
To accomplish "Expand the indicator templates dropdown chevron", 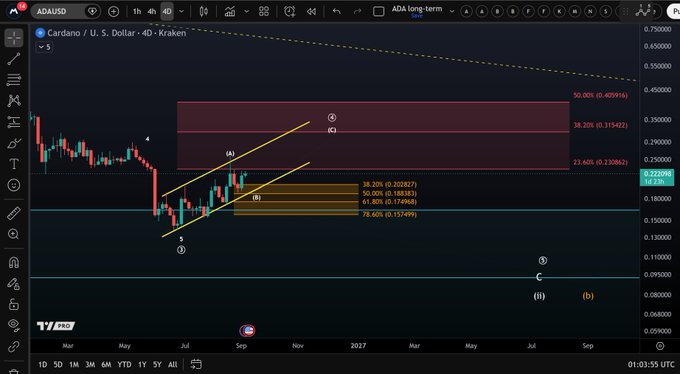I will (247, 12).
